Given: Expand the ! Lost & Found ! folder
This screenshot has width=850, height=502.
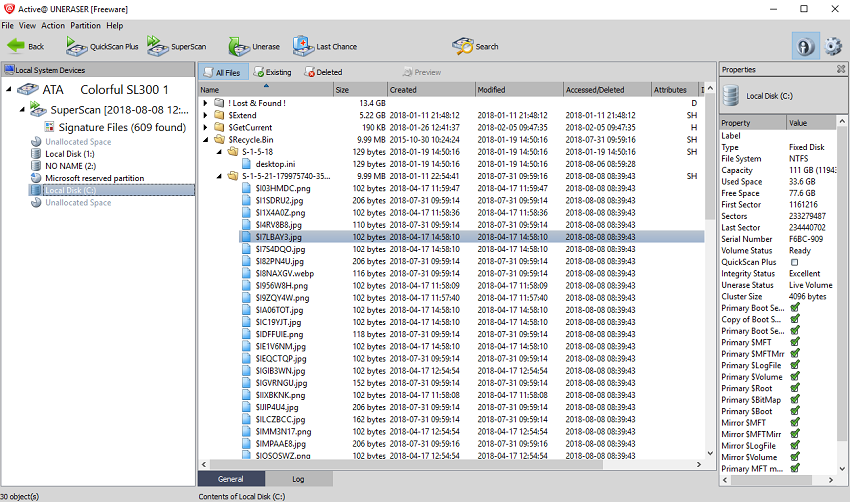Looking at the screenshot, I should (205, 103).
